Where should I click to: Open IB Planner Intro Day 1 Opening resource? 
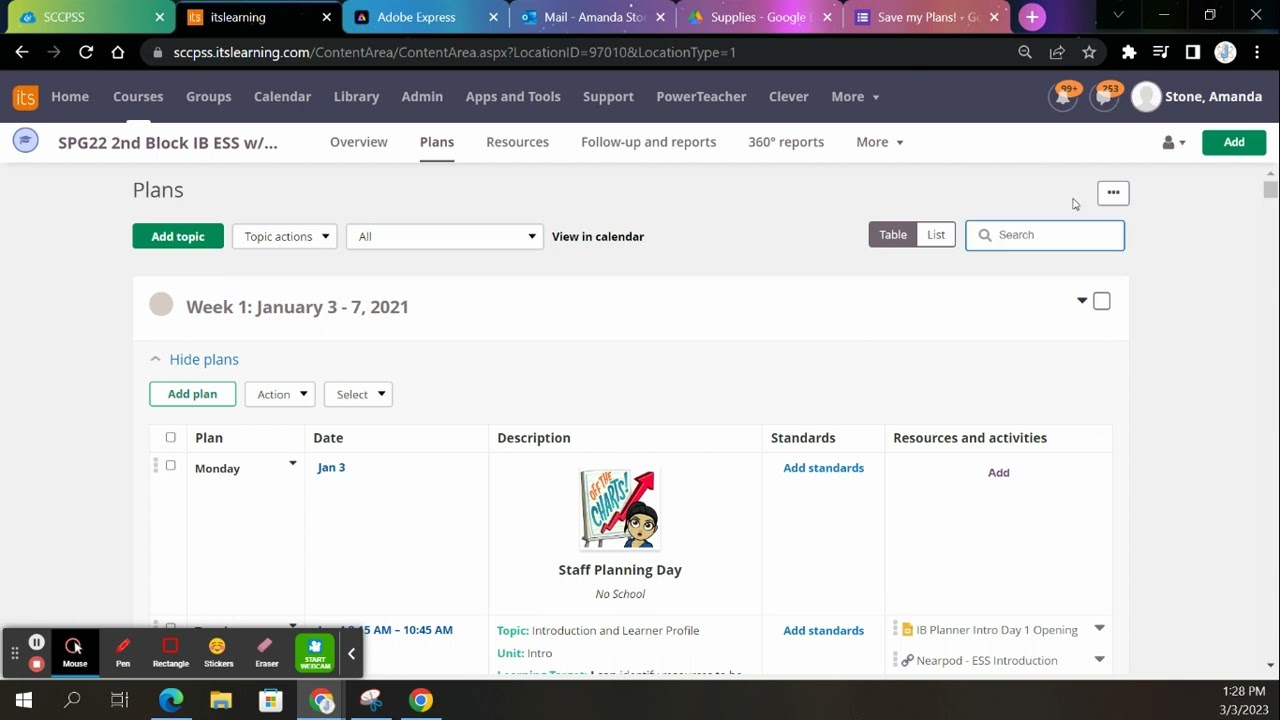click(x=996, y=630)
